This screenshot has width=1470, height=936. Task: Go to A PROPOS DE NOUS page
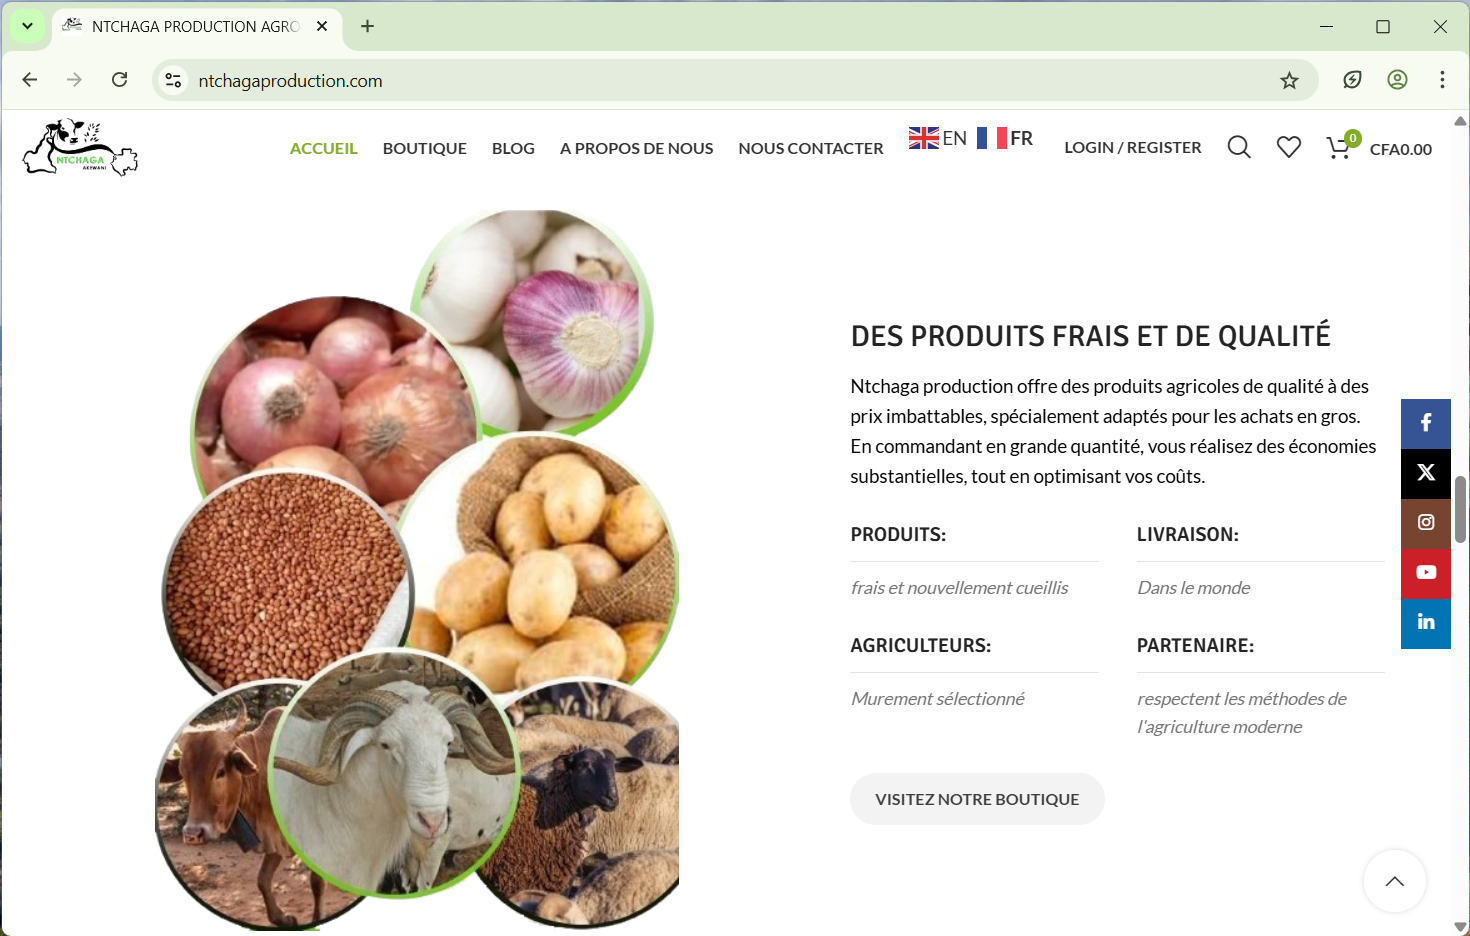click(x=637, y=148)
